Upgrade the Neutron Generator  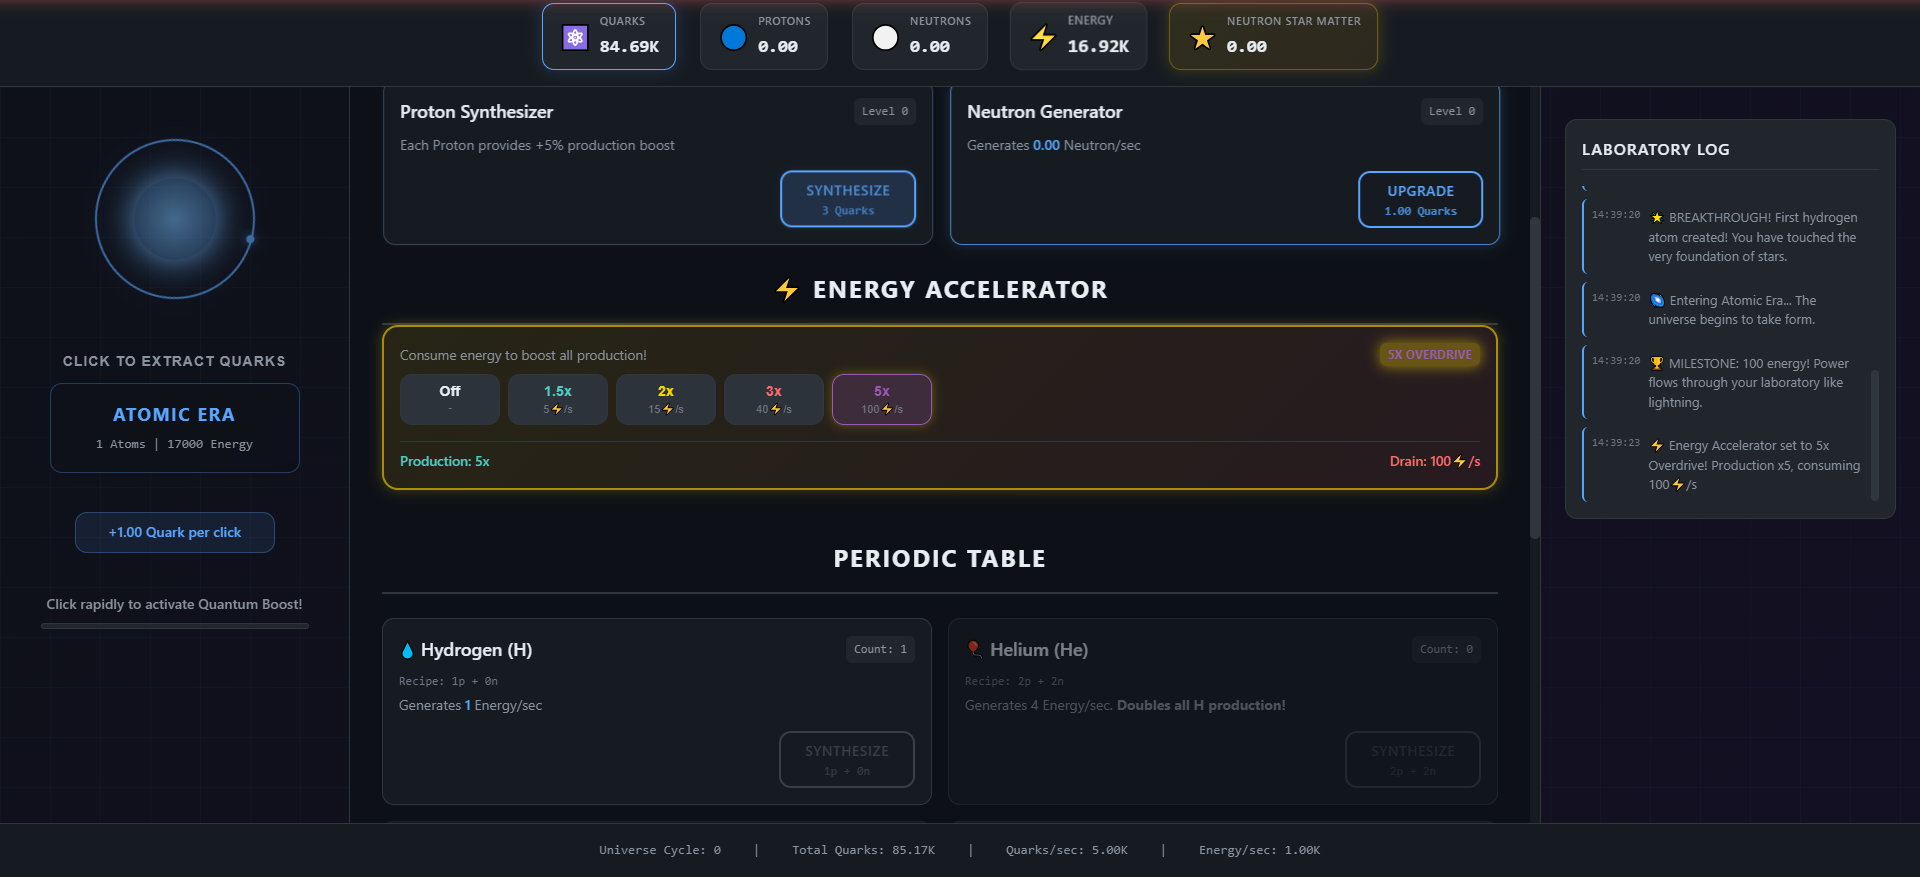[1420, 199]
